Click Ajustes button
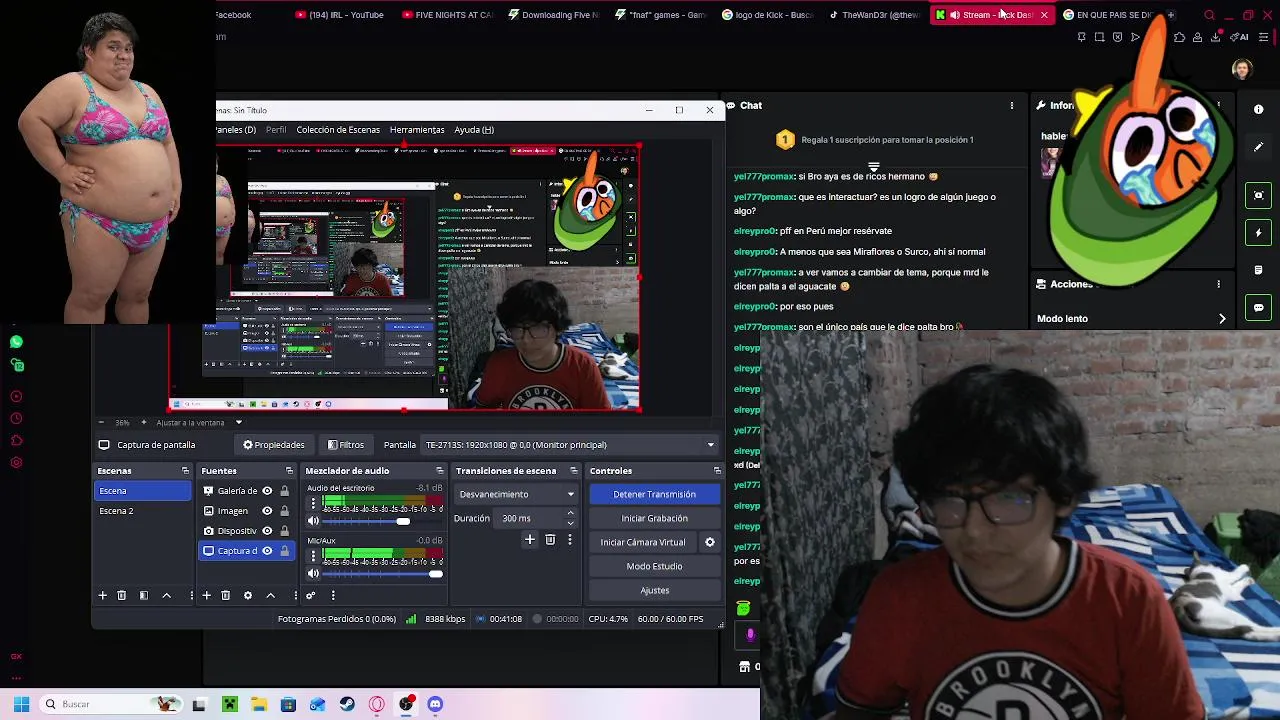Screen dimensions: 1280x720 pyautogui.click(x=654, y=590)
